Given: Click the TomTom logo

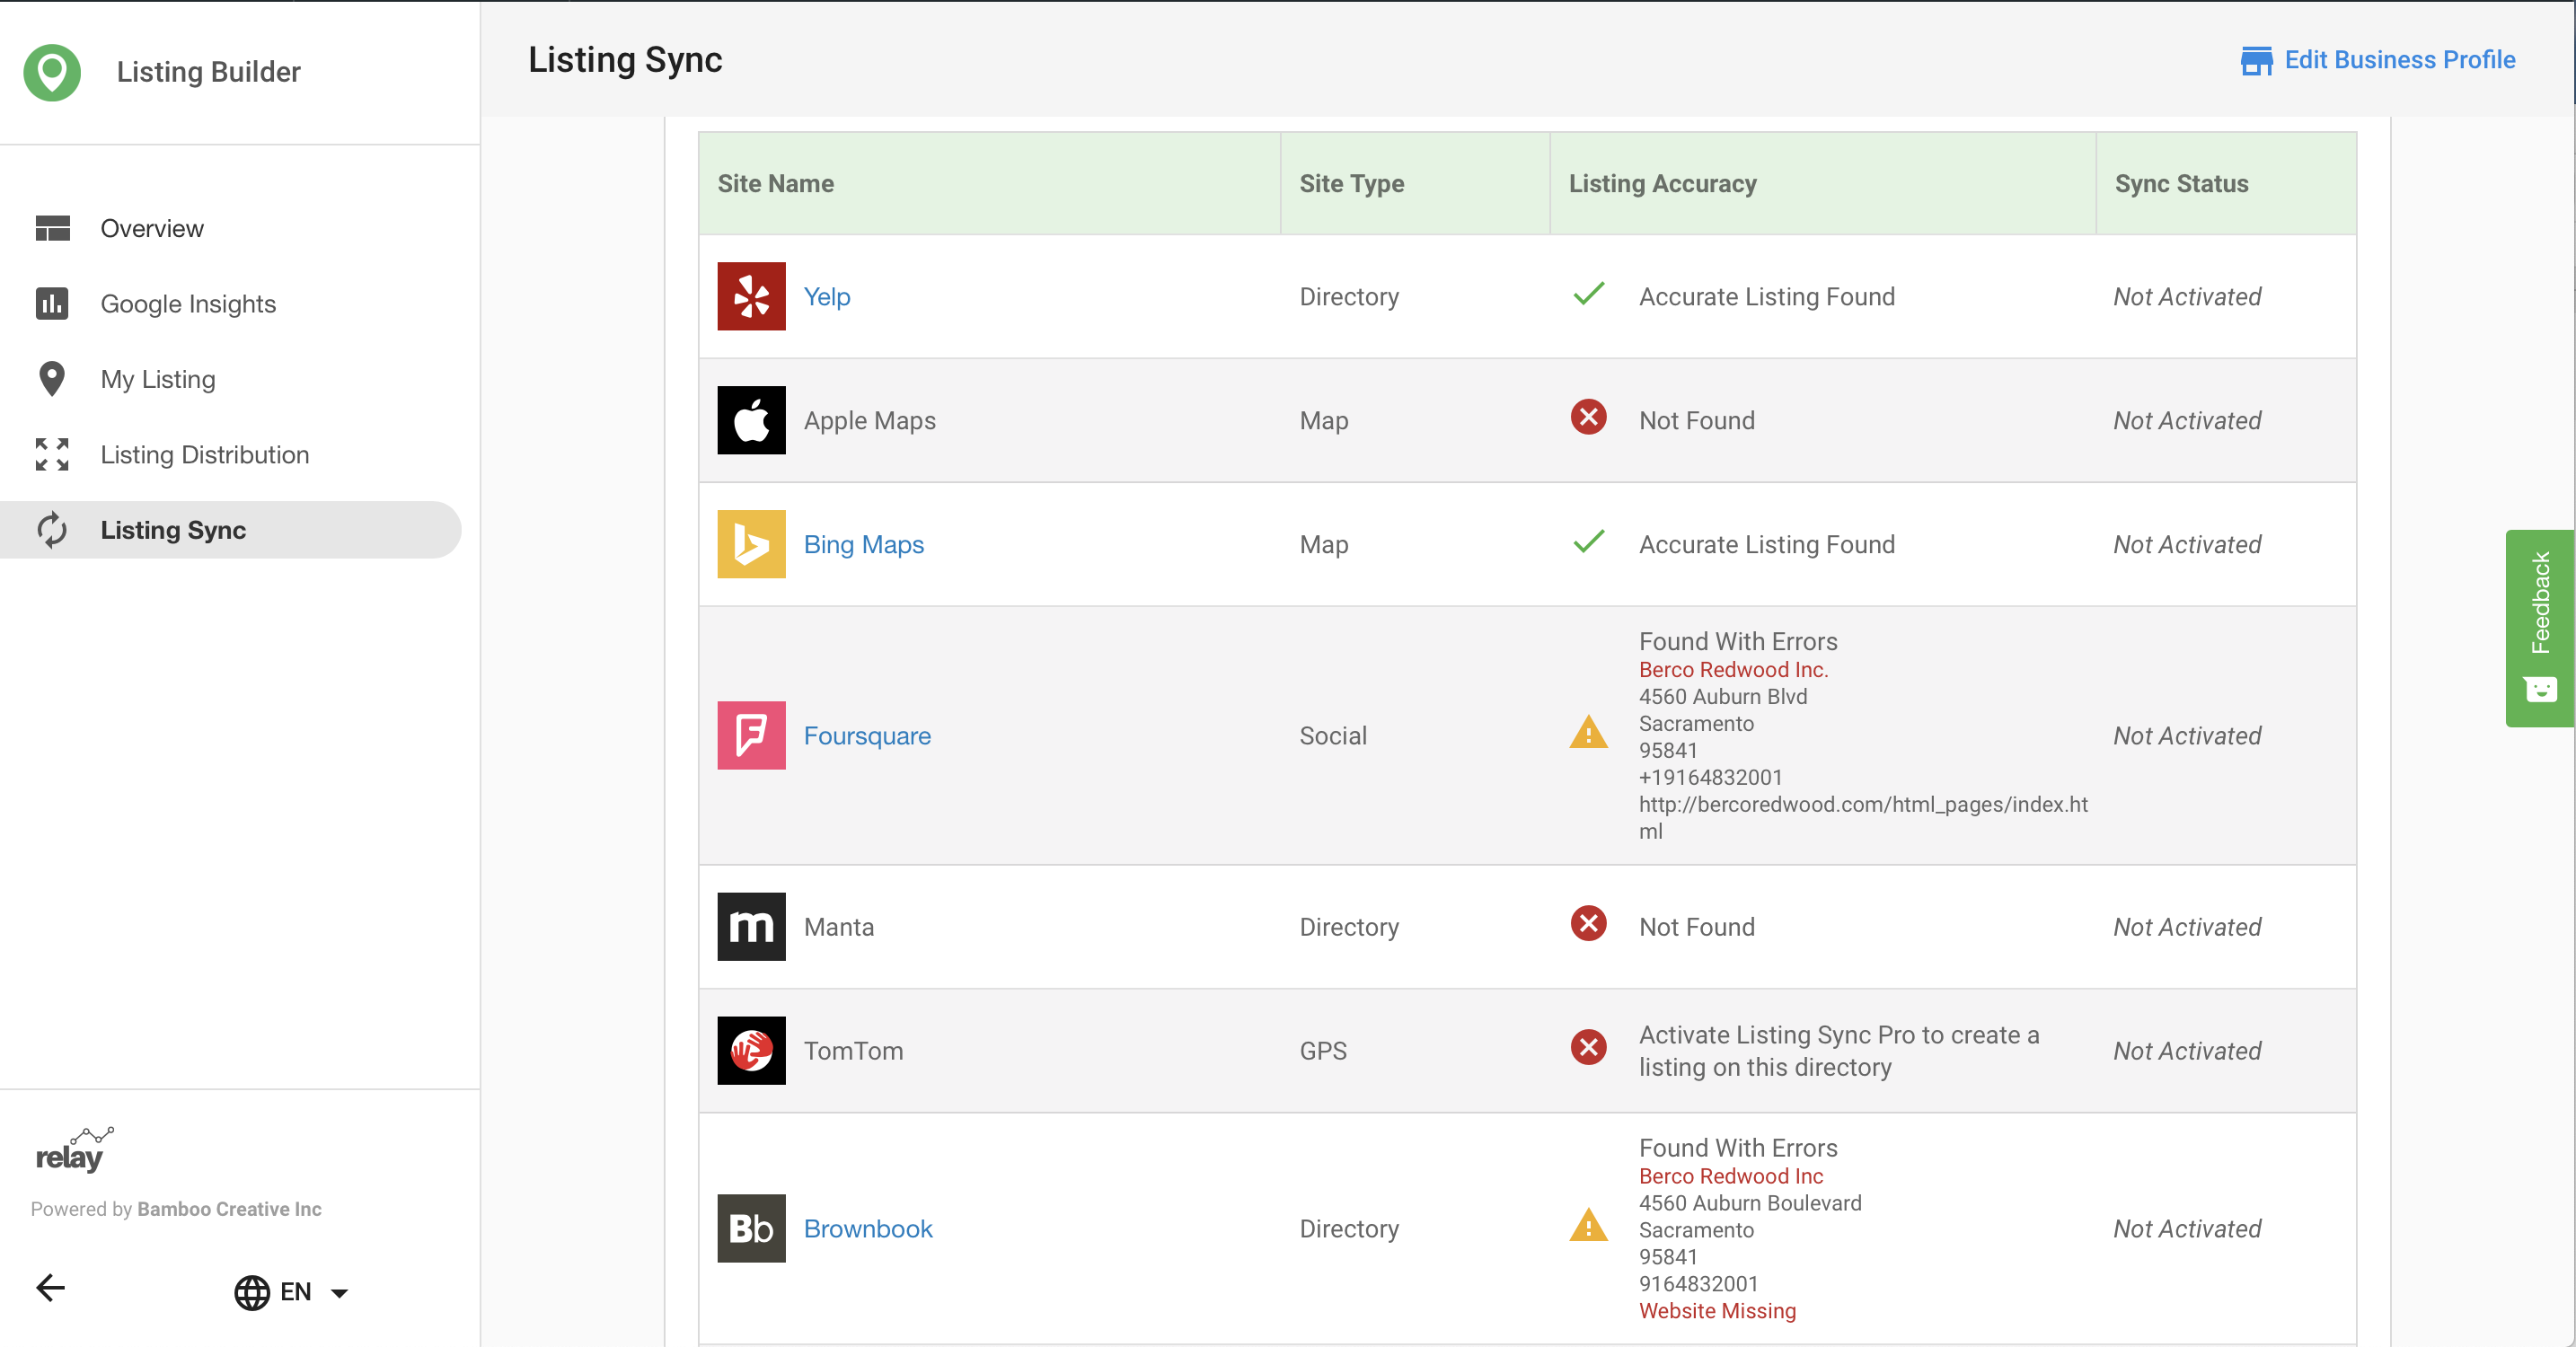Looking at the screenshot, I should point(751,1050).
